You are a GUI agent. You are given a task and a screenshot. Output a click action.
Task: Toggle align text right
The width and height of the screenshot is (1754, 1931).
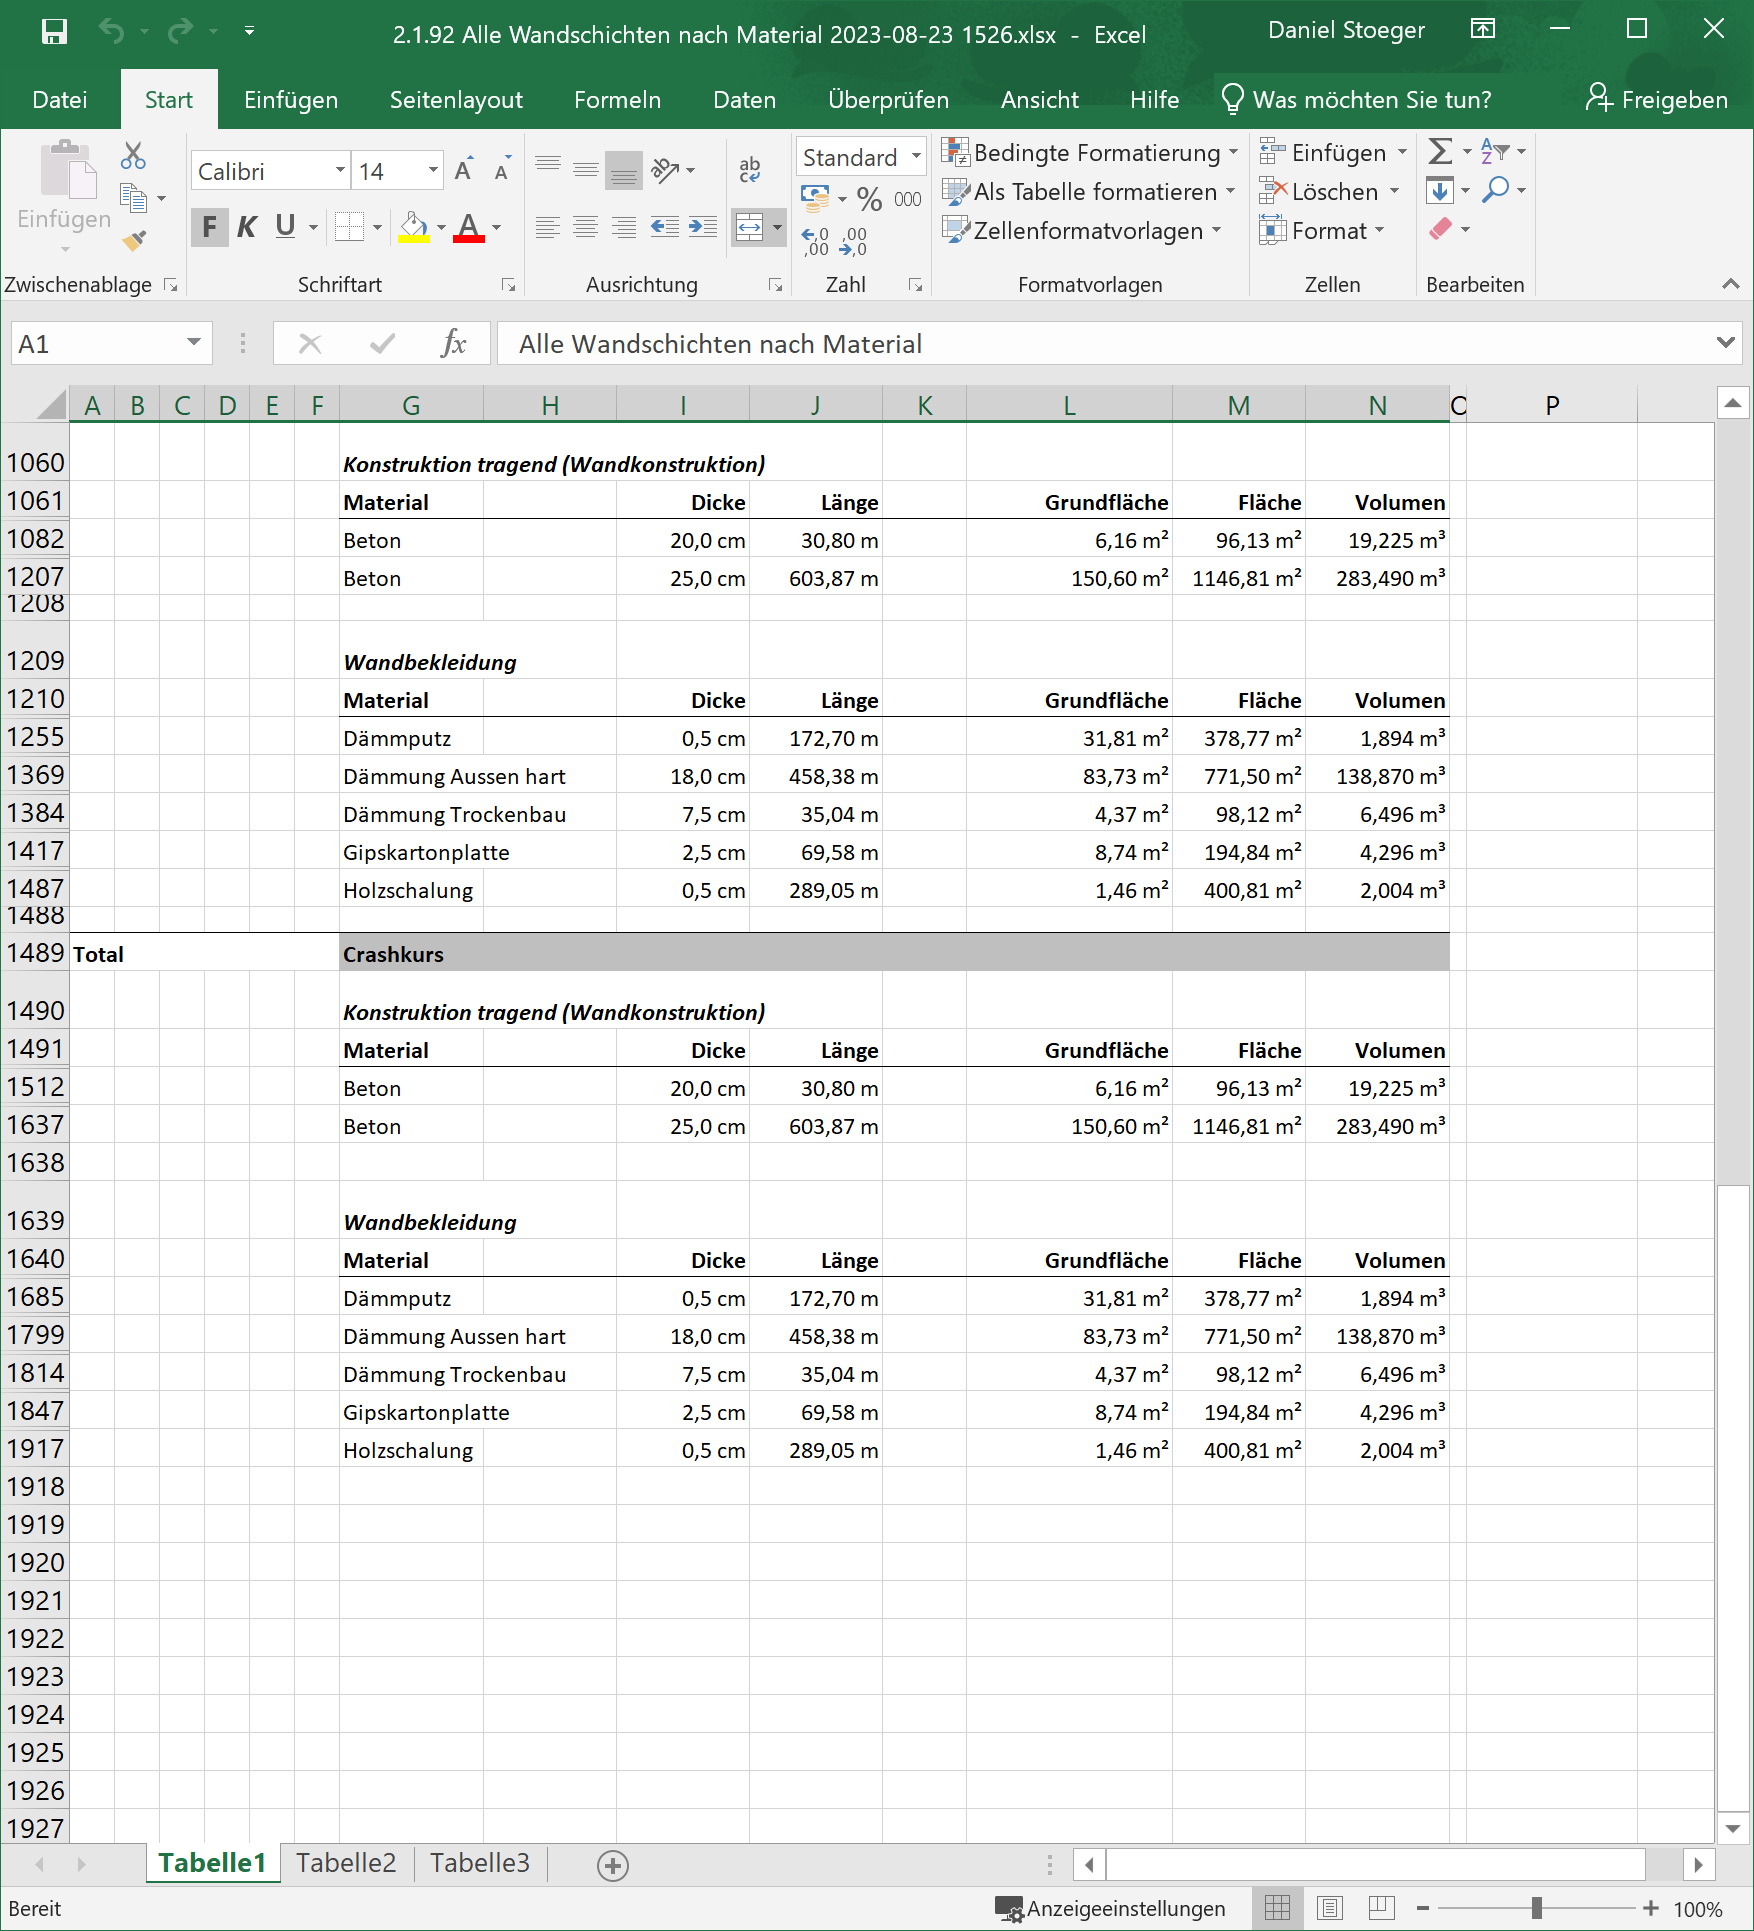pos(624,227)
